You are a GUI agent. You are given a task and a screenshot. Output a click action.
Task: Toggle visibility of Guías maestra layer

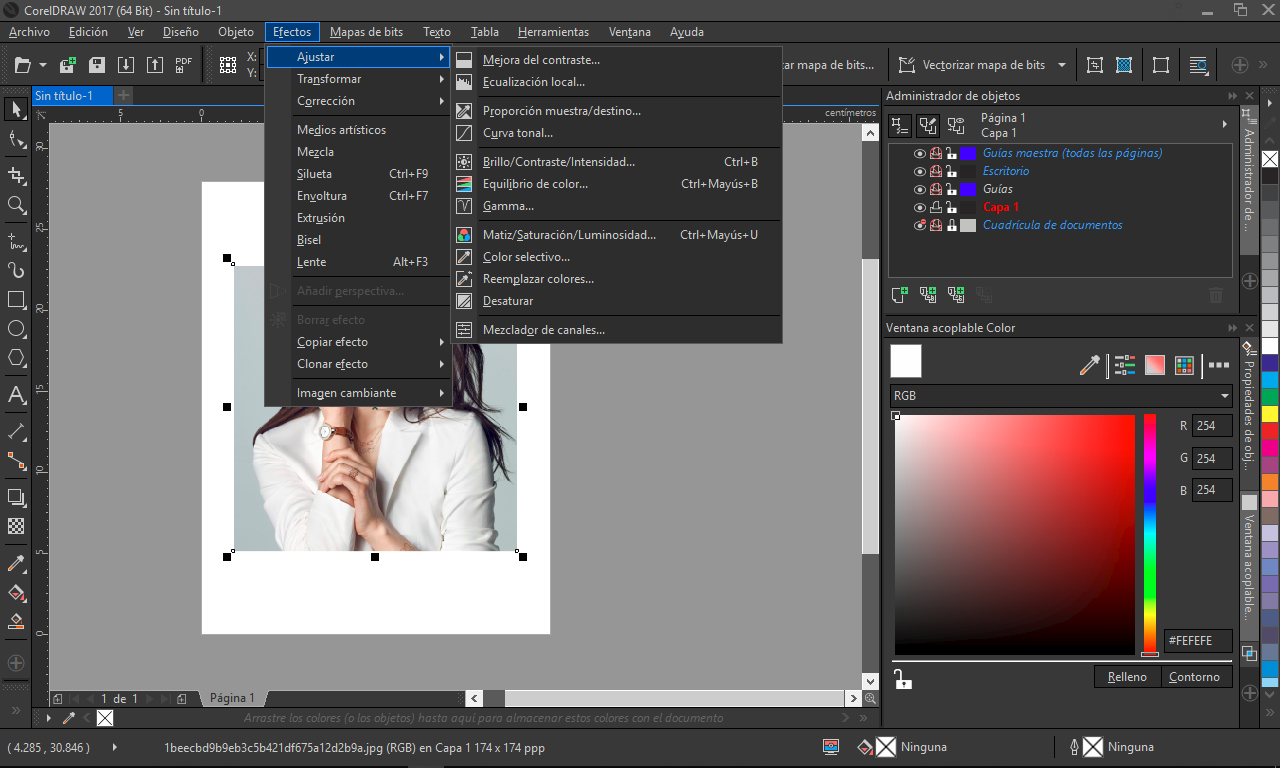coord(920,154)
